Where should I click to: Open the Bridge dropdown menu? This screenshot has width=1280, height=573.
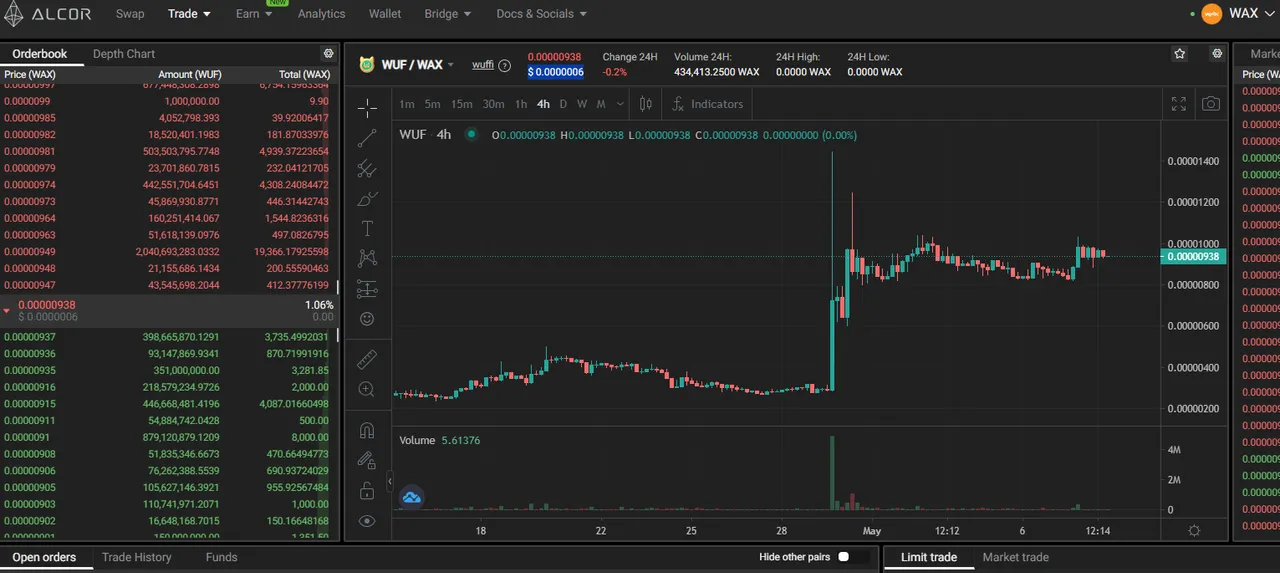[x=447, y=14]
